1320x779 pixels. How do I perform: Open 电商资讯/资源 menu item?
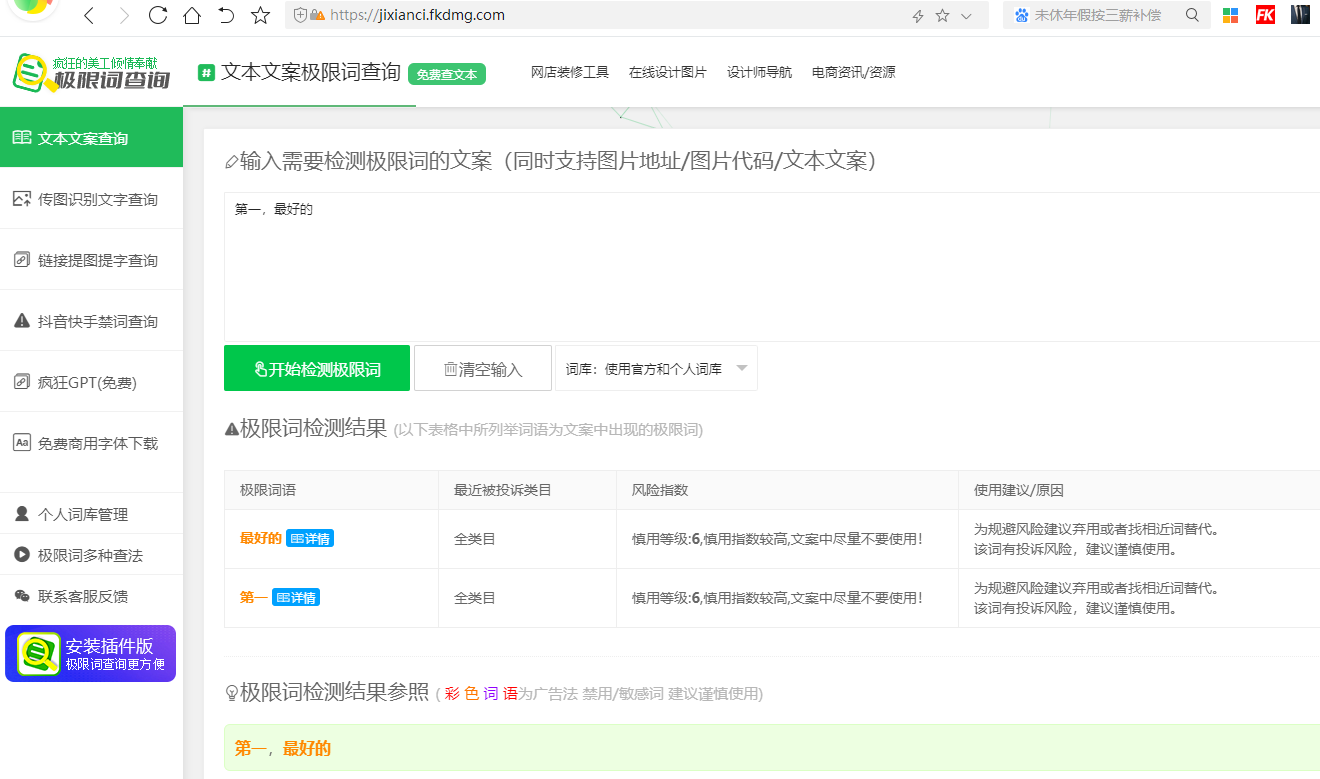[854, 72]
